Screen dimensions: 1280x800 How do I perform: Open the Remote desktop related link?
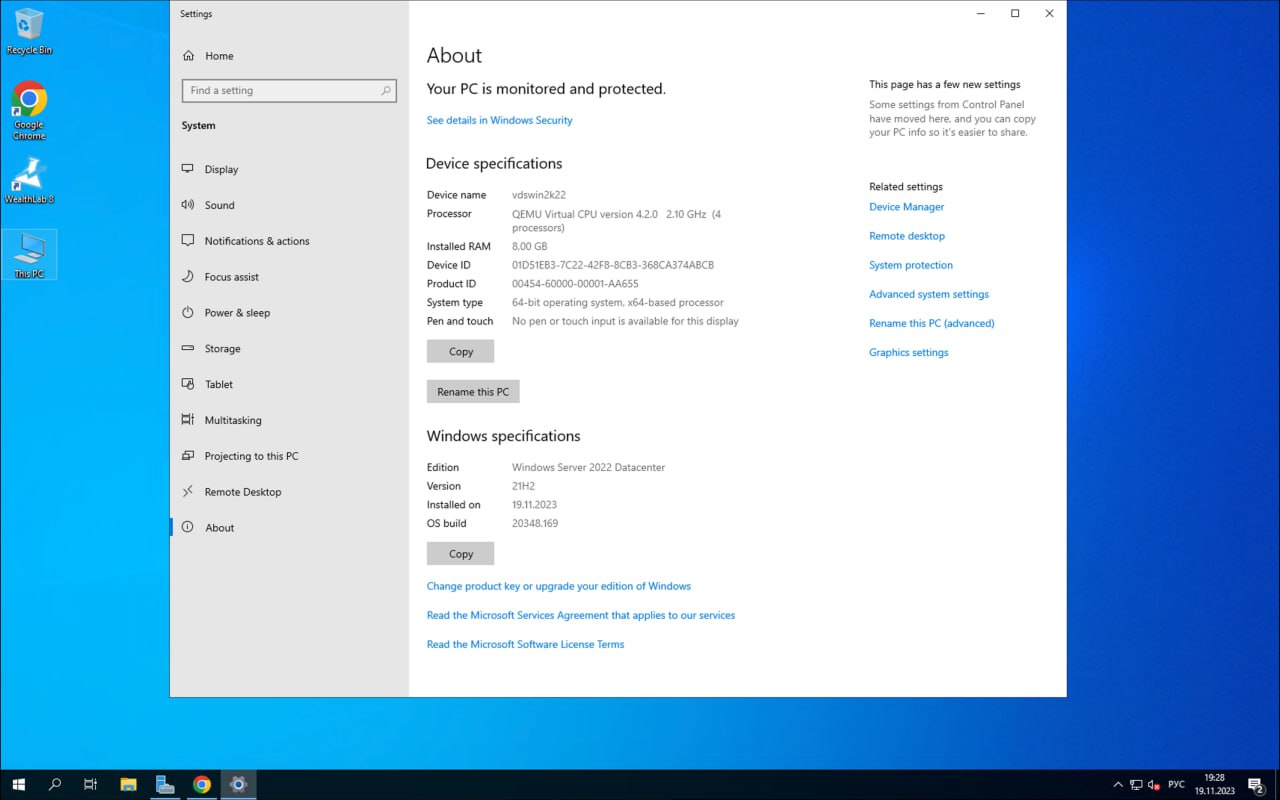(x=906, y=236)
